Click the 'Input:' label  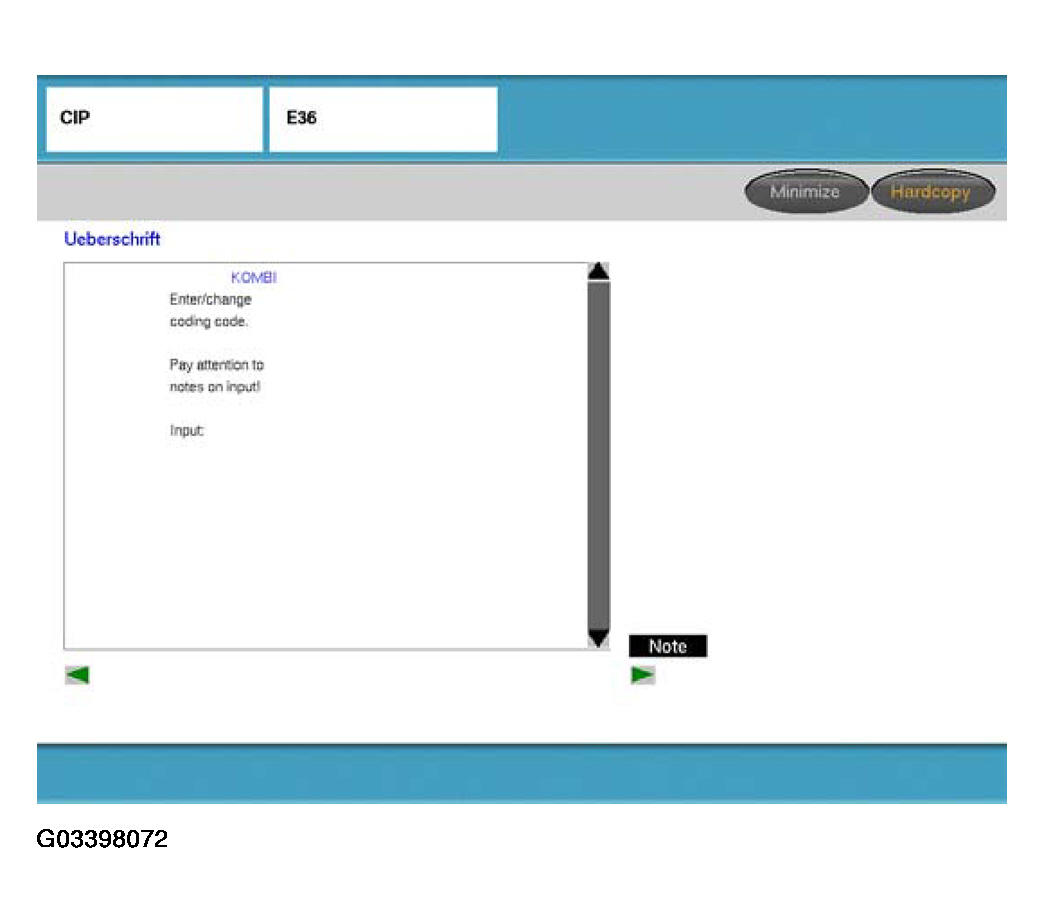pyautogui.click(x=187, y=431)
